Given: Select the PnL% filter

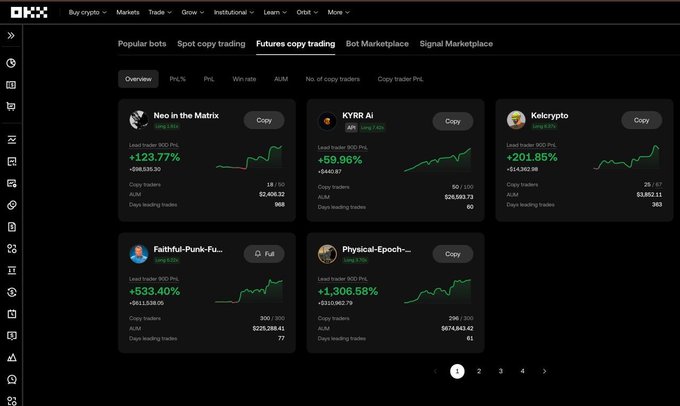Looking at the screenshot, I should (177, 79).
